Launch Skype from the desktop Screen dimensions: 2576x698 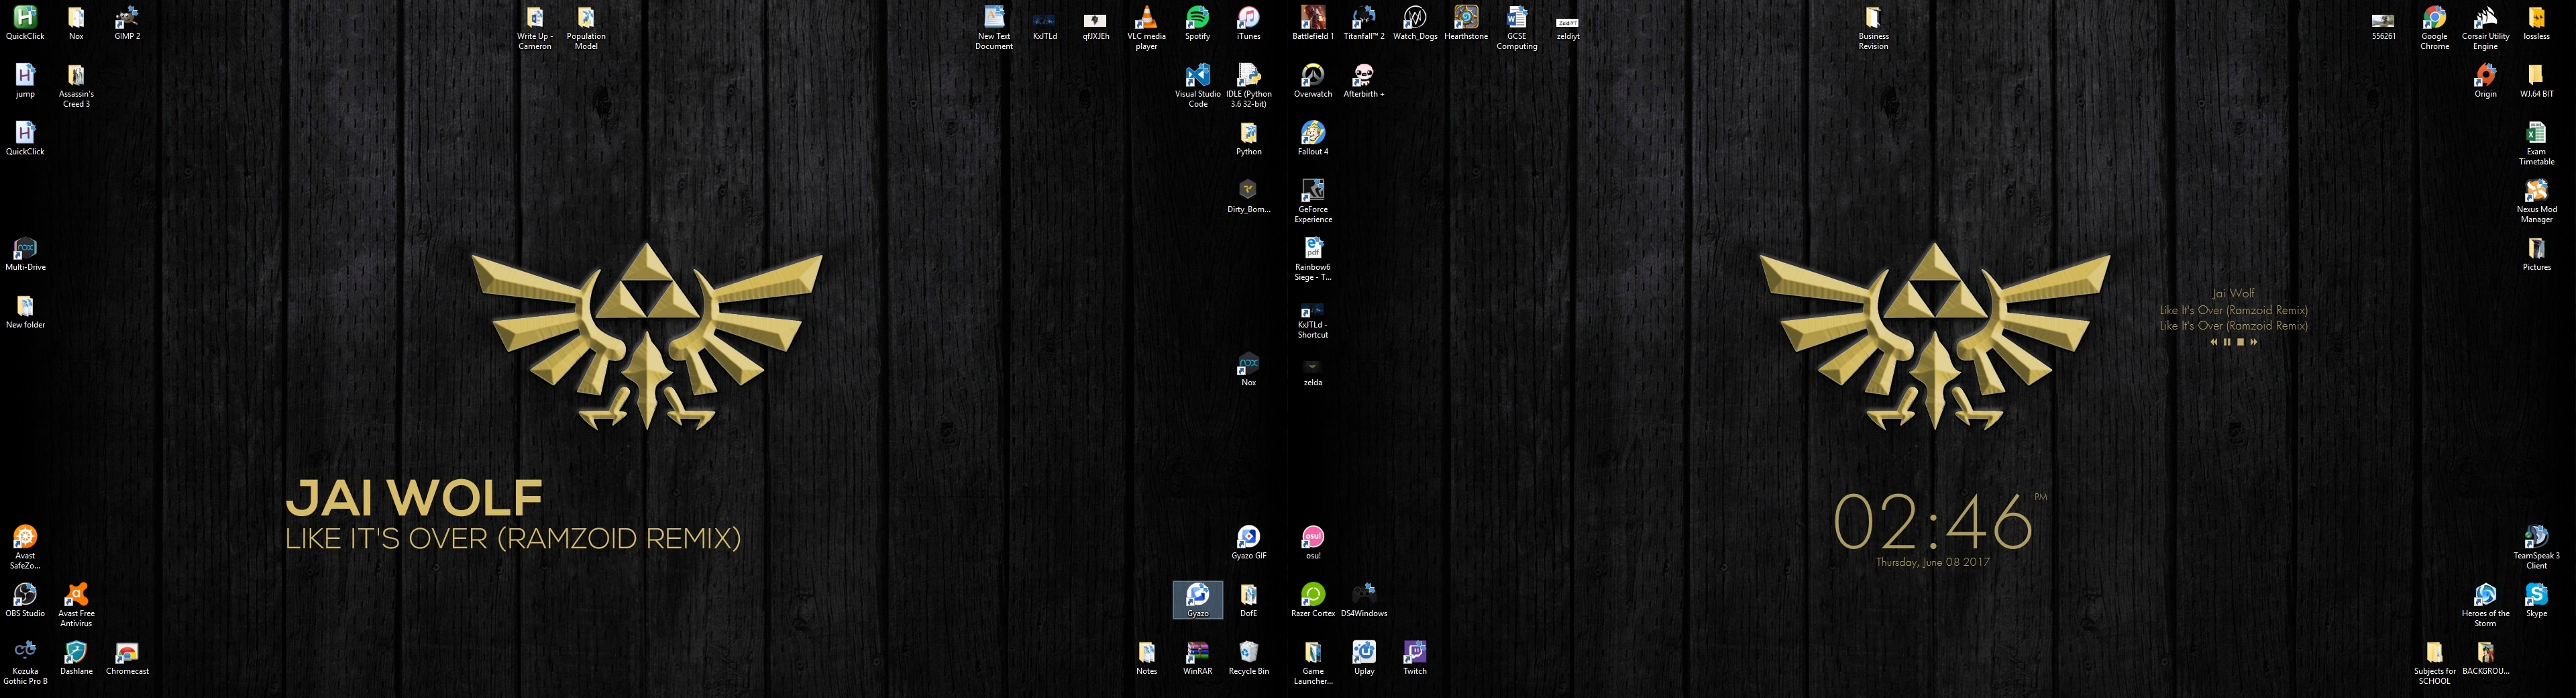[x=2536, y=601]
